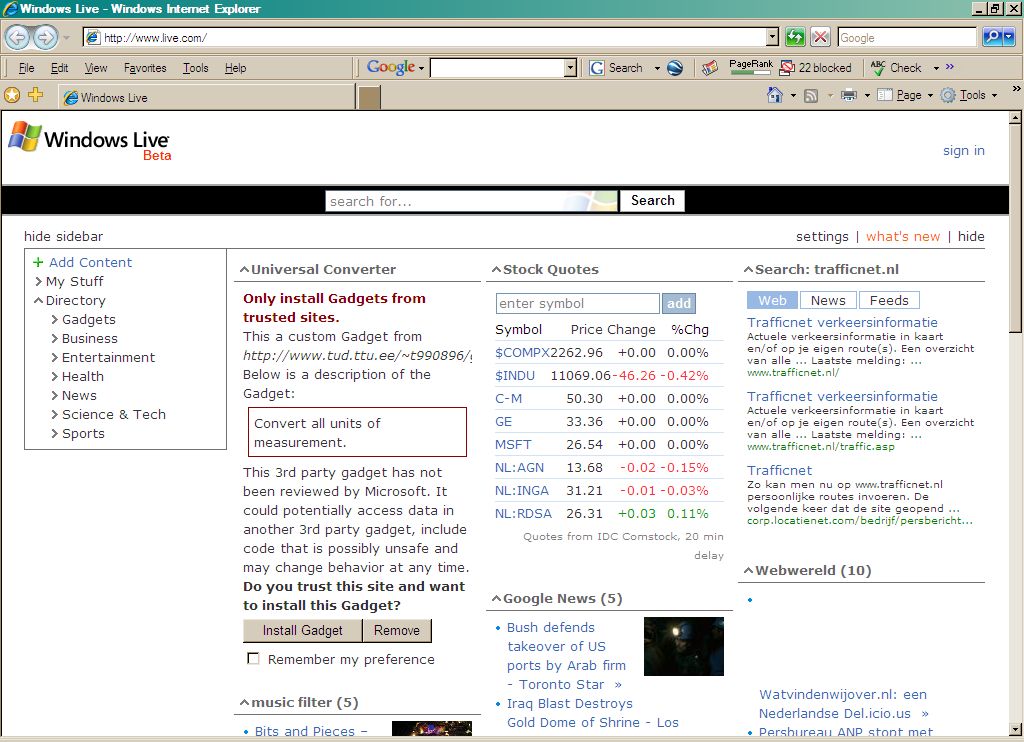1024x742 pixels.
Task: Click the new tab button
Action: click(369, 97)
